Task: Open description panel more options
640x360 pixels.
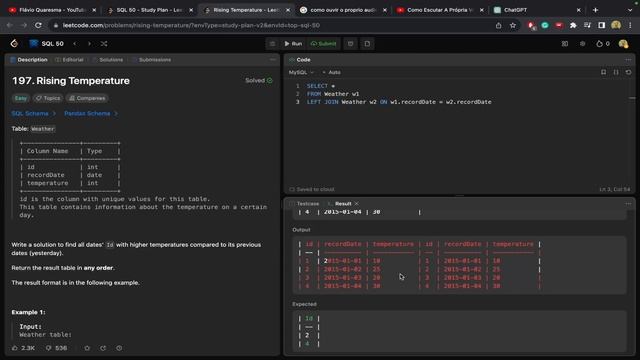Action: [x=273, y=60]
